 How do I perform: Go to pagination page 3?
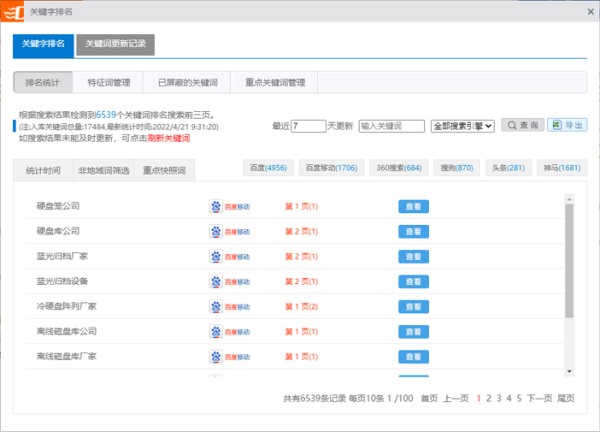tap(499, 398)
